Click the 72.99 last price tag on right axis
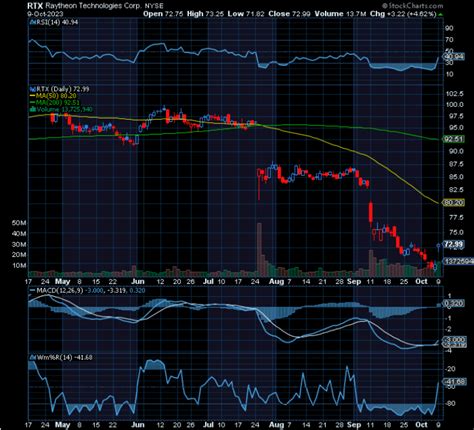The width and height of the screenshot is (474, 430). 454,244
